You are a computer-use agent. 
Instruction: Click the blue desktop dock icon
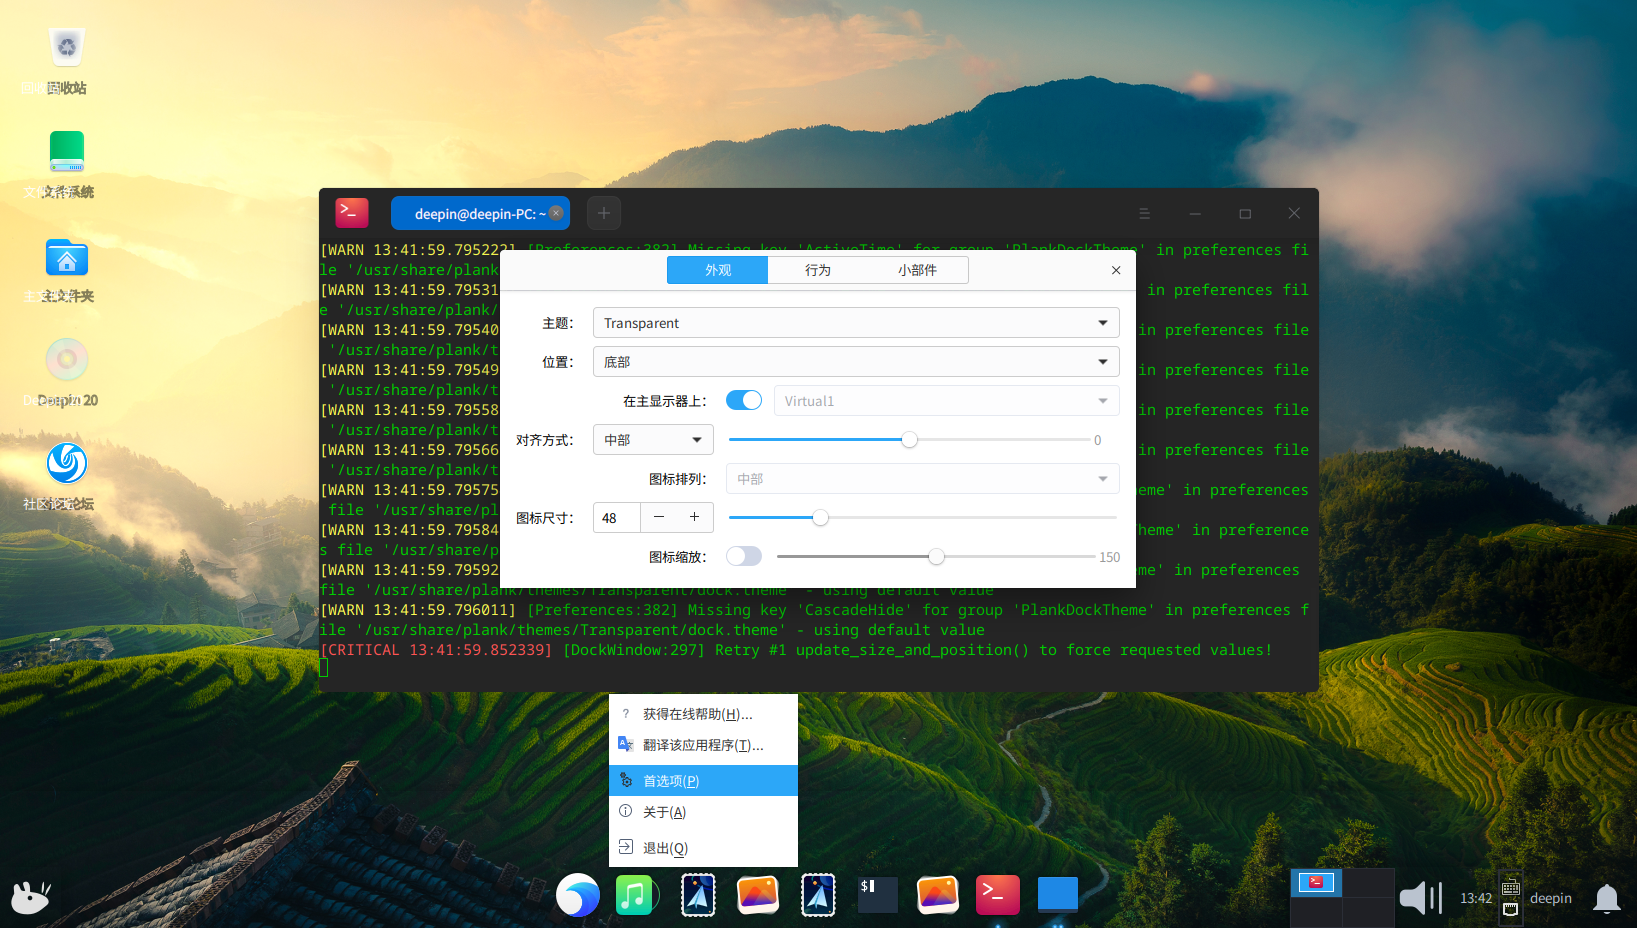[x=1058, y=895]
